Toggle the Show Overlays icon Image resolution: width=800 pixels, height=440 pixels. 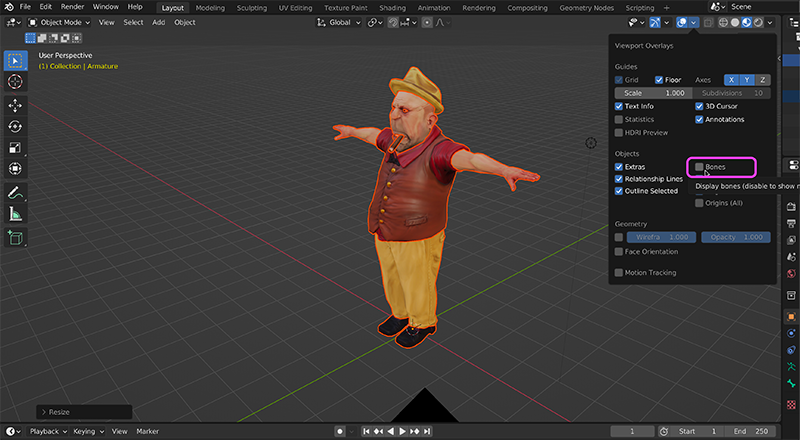(x=682, y=22)
